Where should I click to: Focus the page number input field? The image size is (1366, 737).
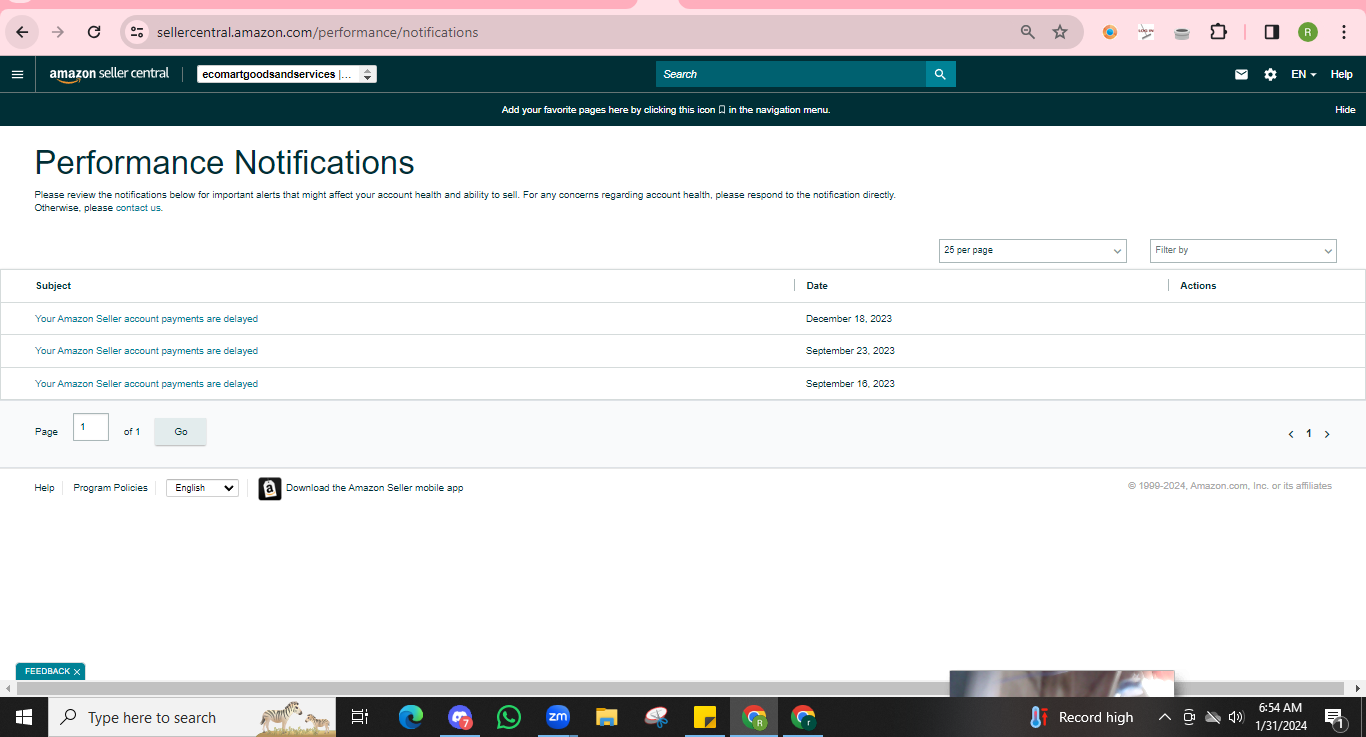click(x=91, y=427)
